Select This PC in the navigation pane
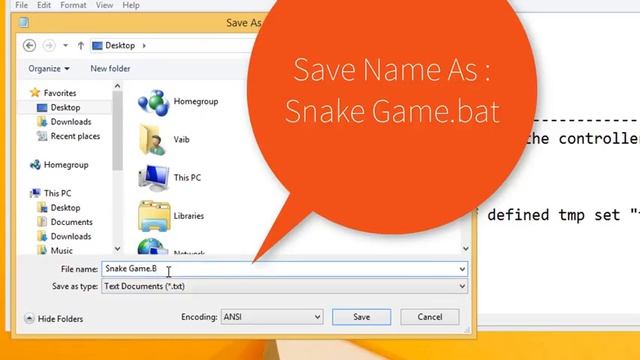Screen dimensions: 640x360 pos(58,193)
